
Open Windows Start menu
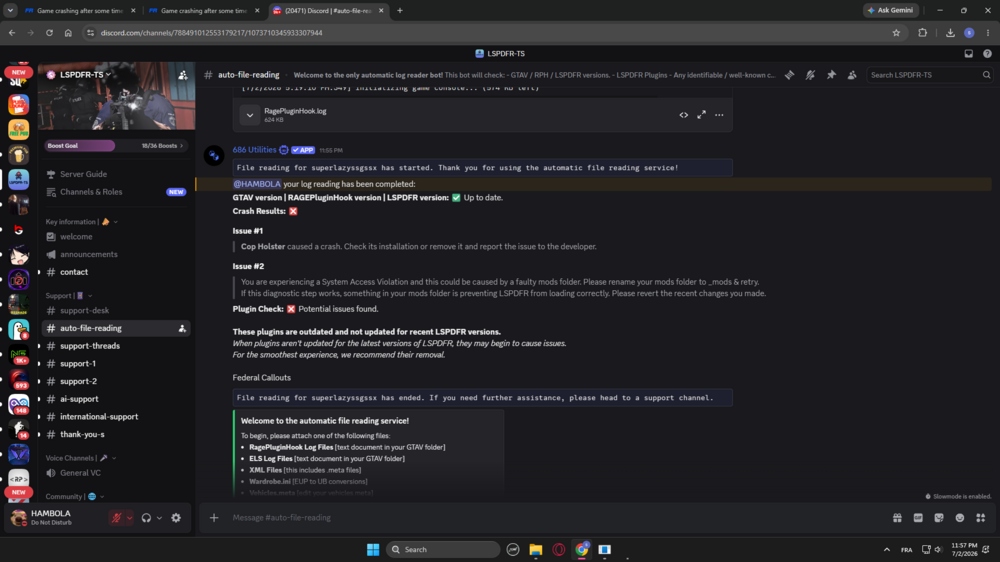[373, 549]
